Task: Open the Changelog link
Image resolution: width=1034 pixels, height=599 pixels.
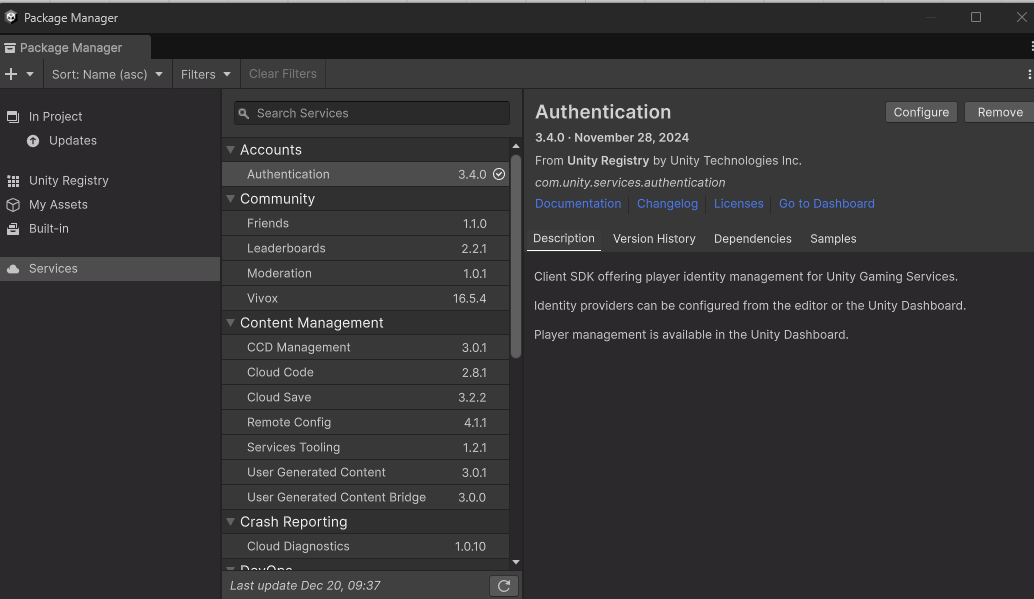Action: [667, 204]
